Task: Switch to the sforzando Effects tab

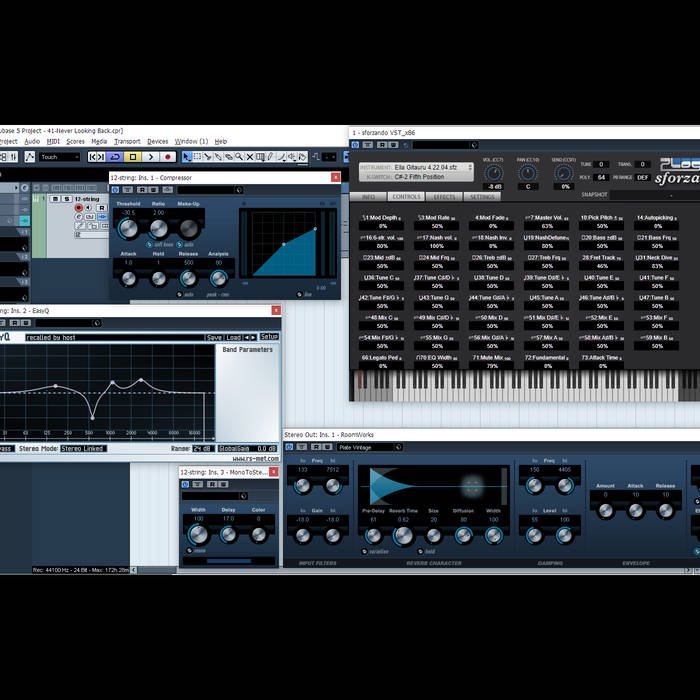Action: (x=444, y=197)
